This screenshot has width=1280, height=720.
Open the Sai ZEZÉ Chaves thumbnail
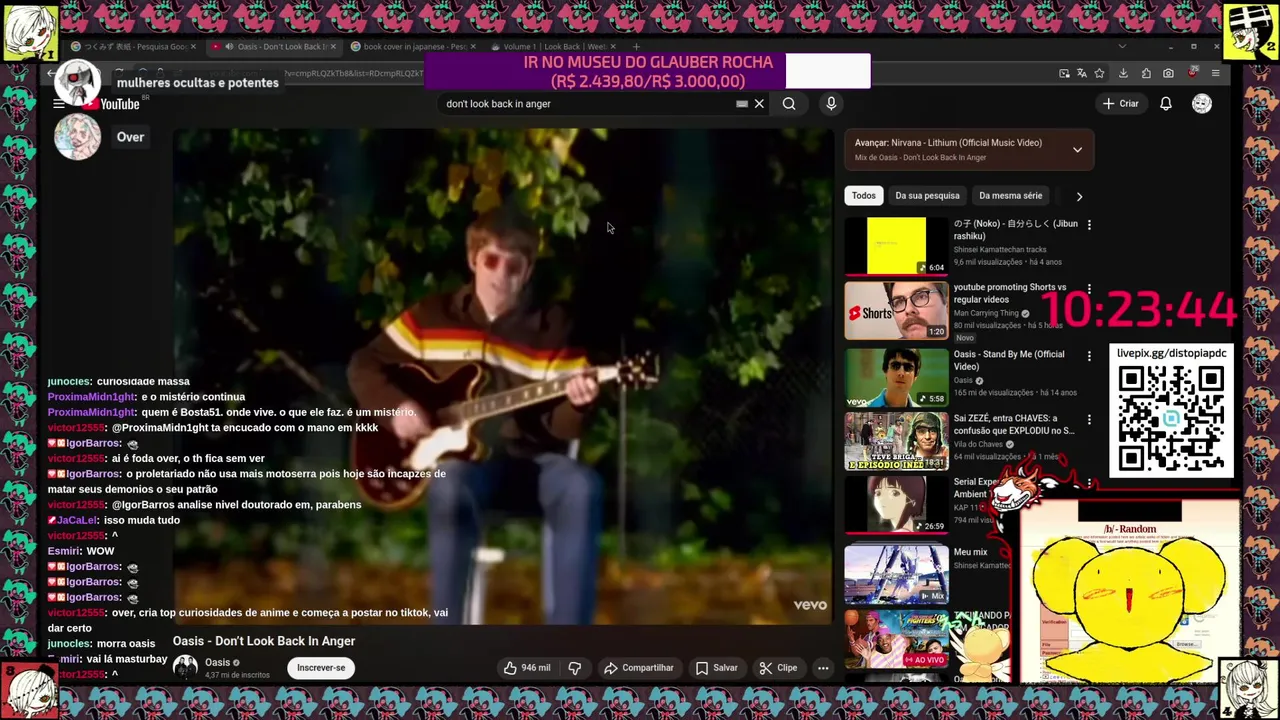896,441
